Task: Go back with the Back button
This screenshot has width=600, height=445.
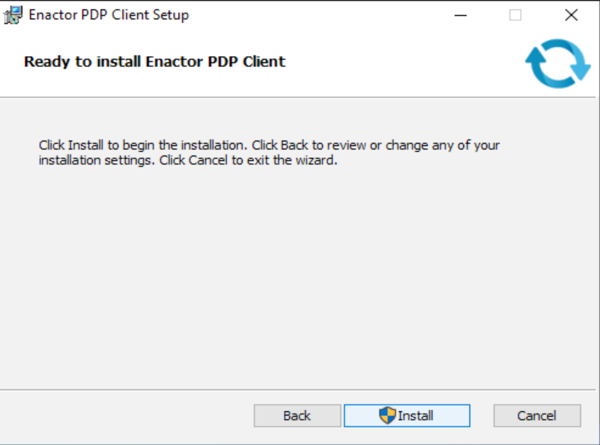Action: [297, 415]
